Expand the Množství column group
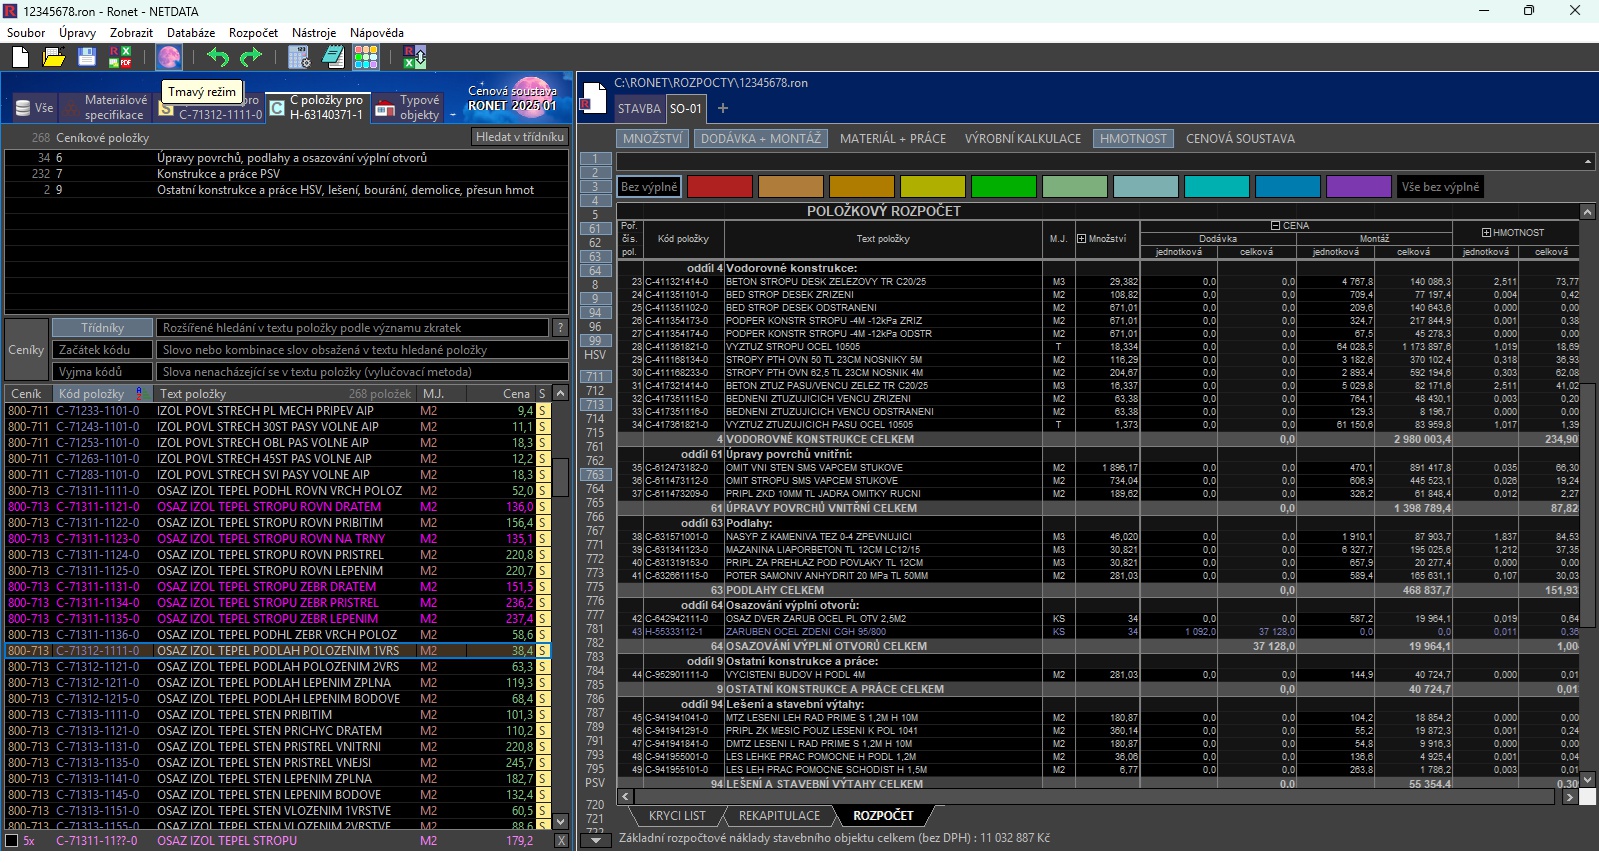The image size is (1599, 863). (1082, 238)
